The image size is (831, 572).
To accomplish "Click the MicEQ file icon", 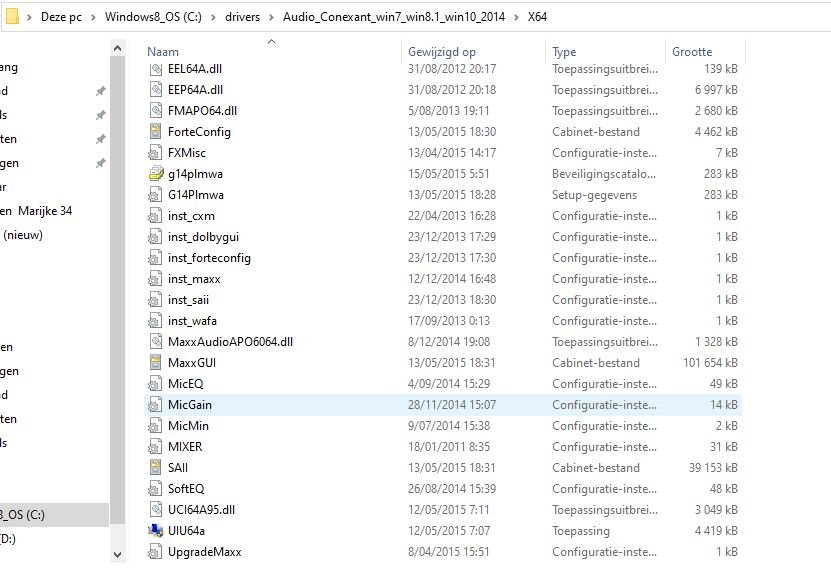I will (x=155, y=384).
